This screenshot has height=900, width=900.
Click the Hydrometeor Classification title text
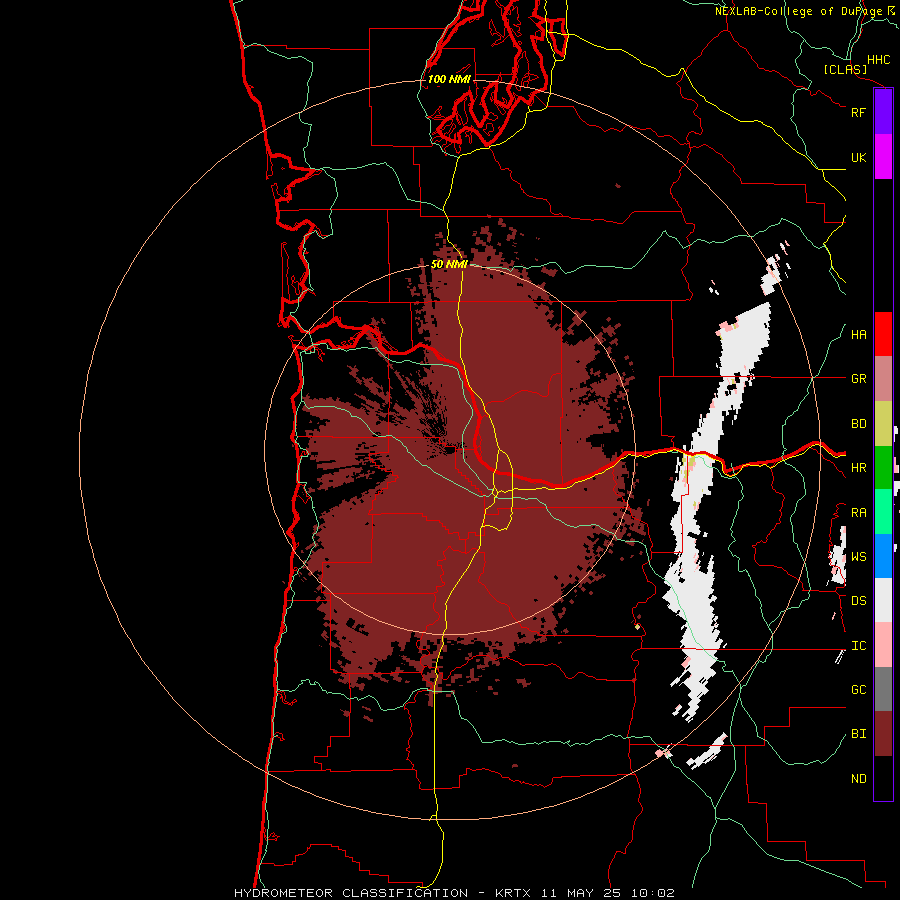(351, 893)
